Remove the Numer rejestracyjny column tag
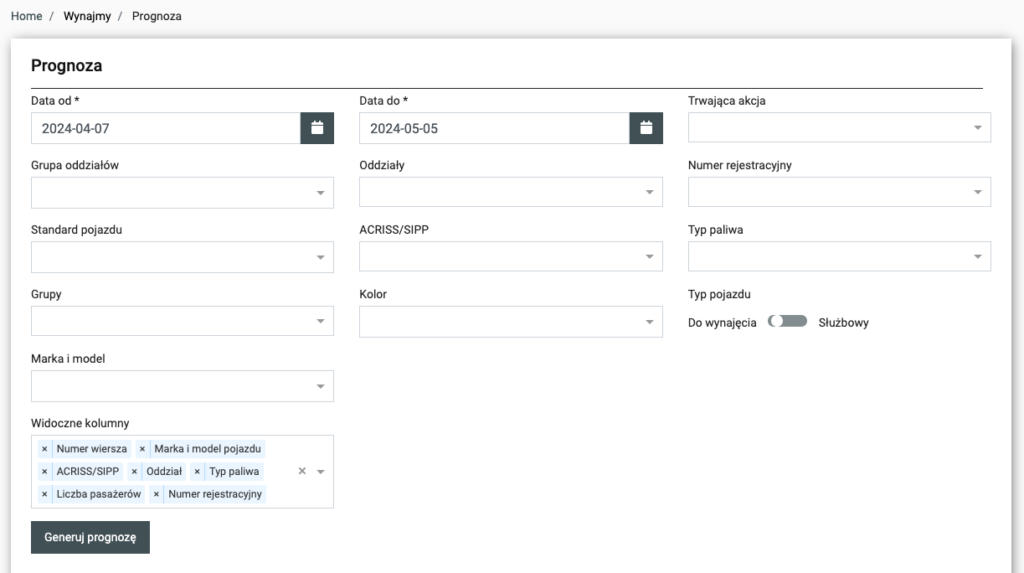Screen dimensions: 1024x573 (156, 494)
